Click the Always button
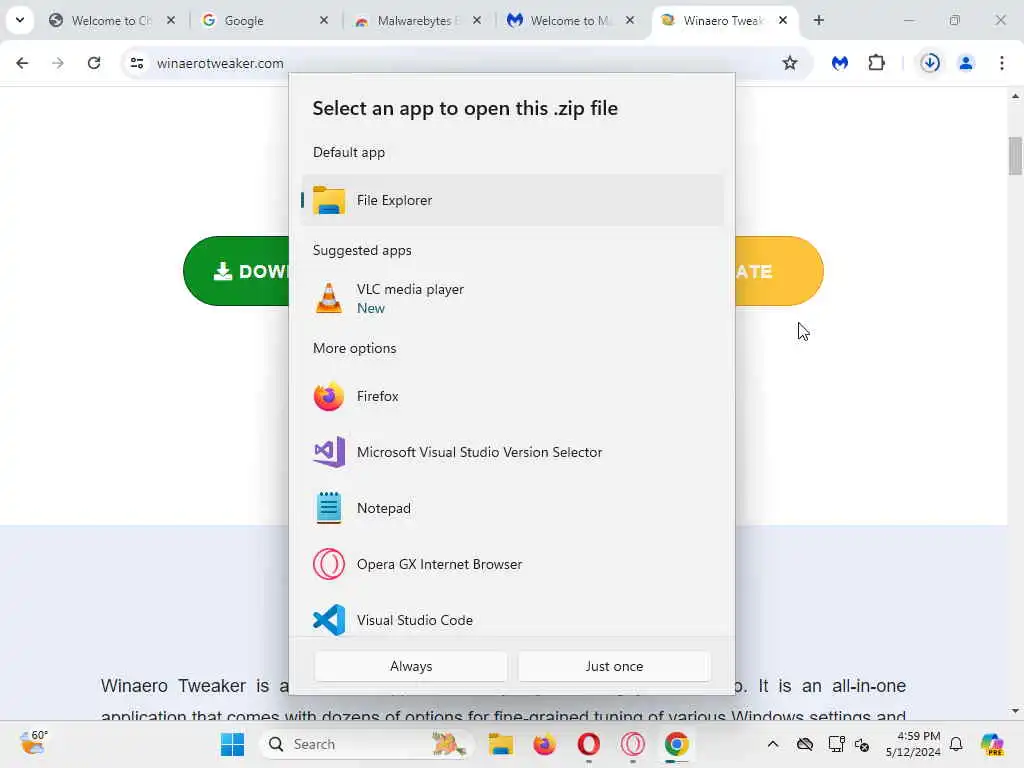 point(411,666)
